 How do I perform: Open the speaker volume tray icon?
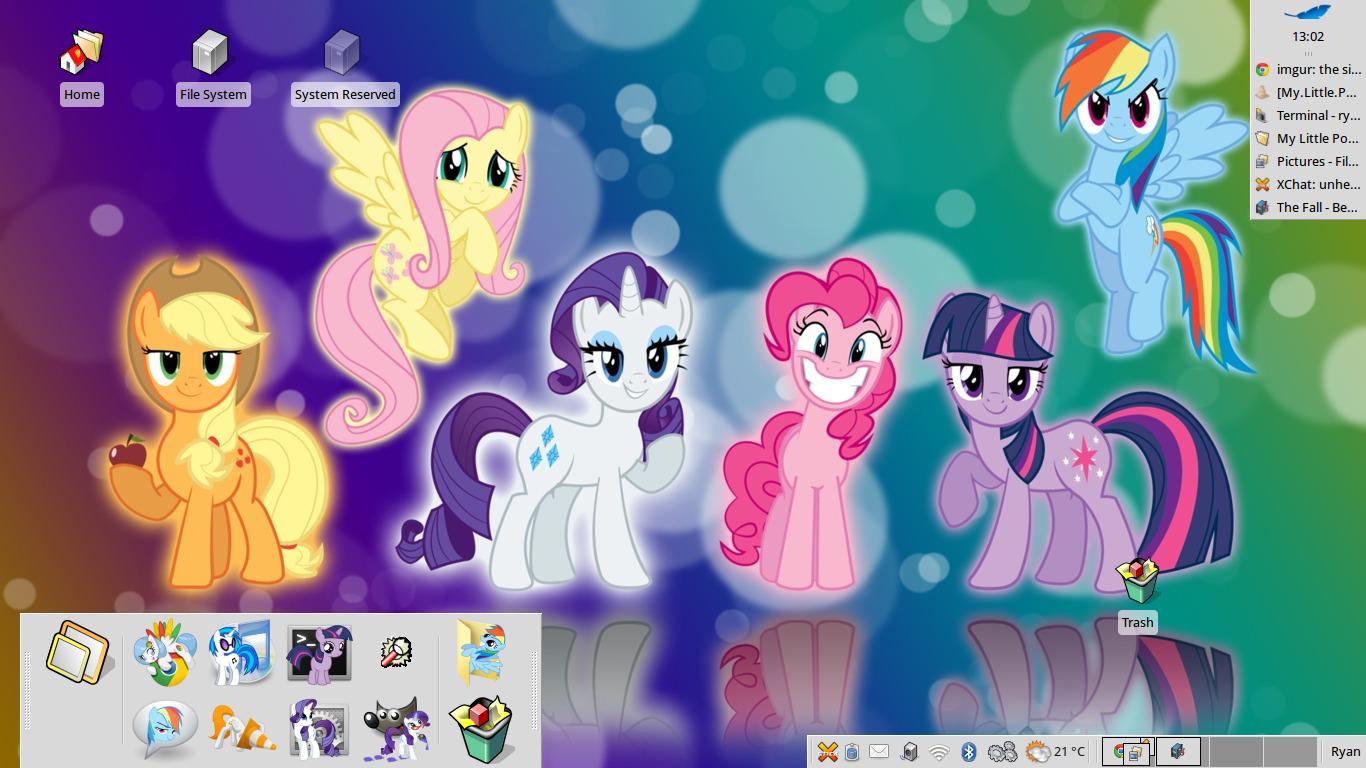click(x=909, y=752)
